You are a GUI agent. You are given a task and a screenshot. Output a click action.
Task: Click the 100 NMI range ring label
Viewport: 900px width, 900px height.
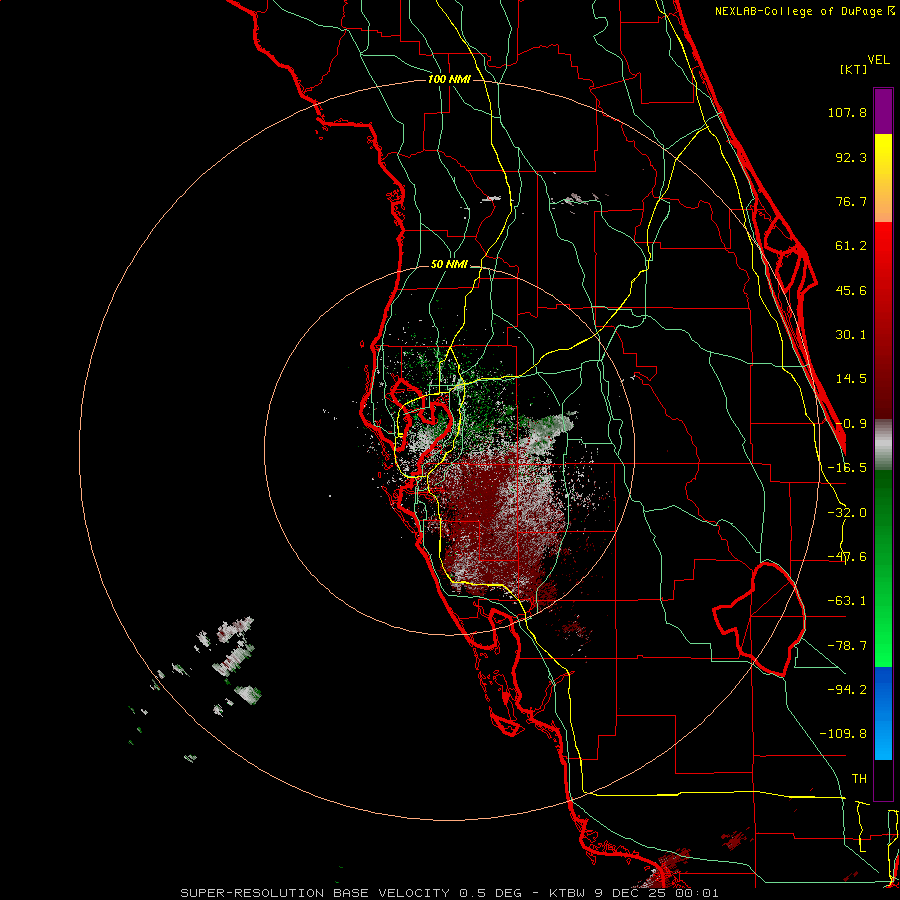[449, 79]
